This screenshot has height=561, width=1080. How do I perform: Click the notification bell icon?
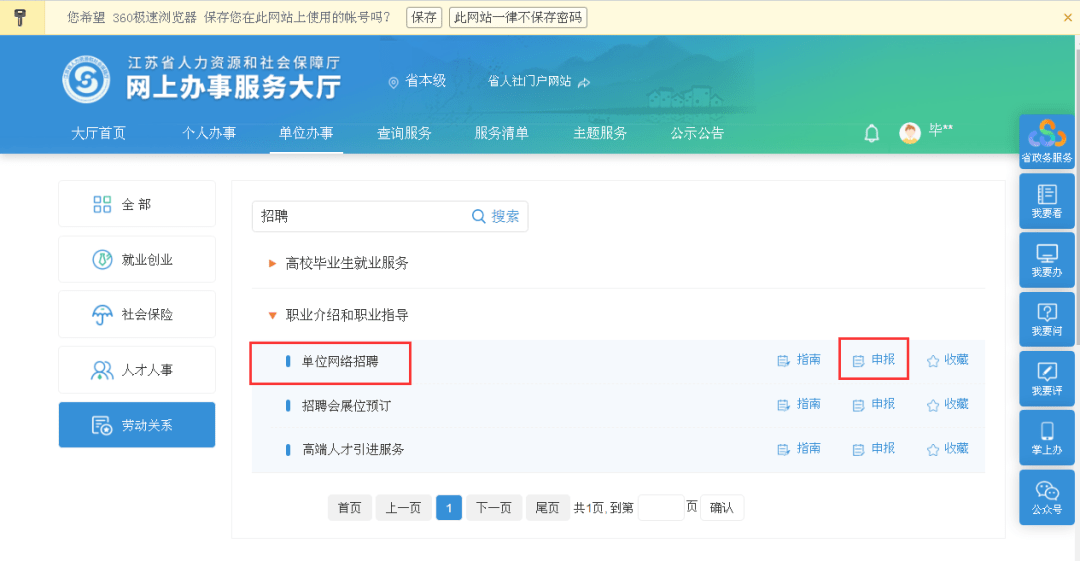click(x=871, y=133)
